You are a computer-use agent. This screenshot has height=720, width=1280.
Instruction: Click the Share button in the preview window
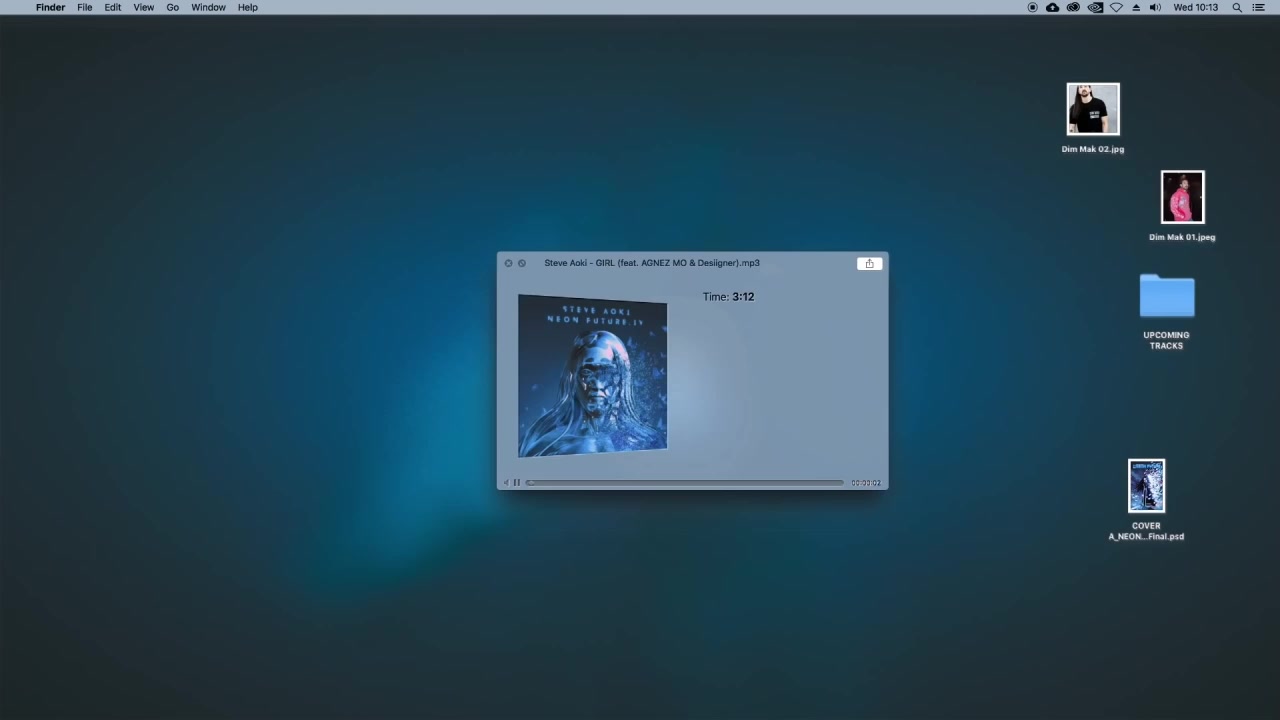[x=869, y=264]
